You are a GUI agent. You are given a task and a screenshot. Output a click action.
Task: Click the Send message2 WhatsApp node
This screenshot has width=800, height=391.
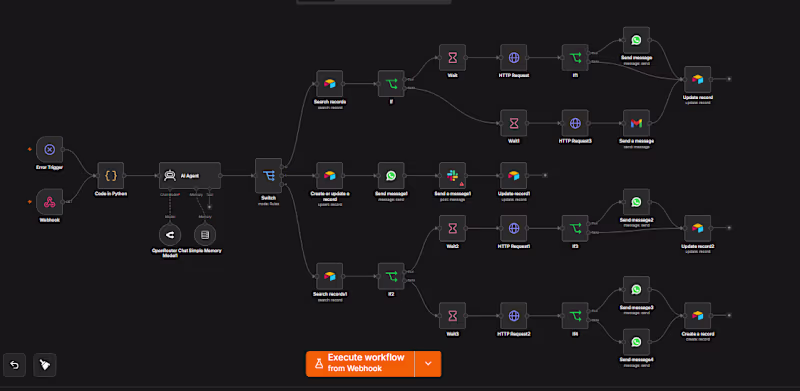click(x=636, y=202)
